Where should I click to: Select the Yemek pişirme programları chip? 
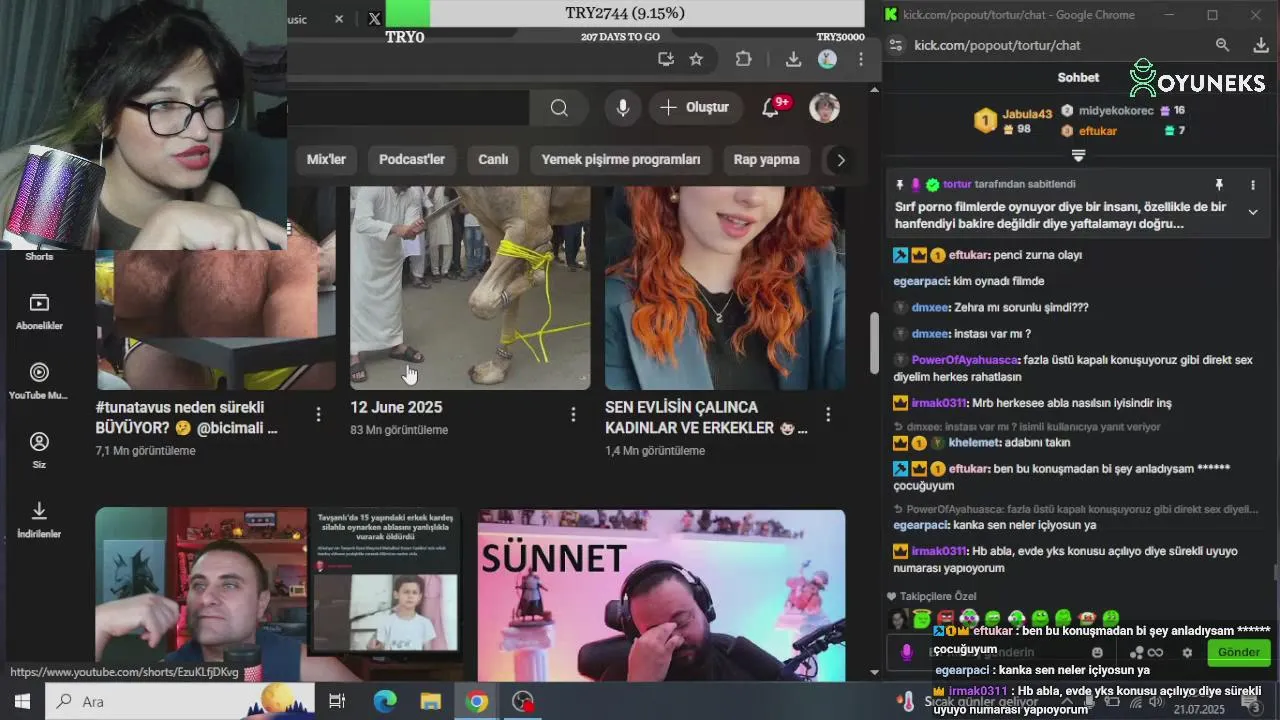tap(621, 160)
